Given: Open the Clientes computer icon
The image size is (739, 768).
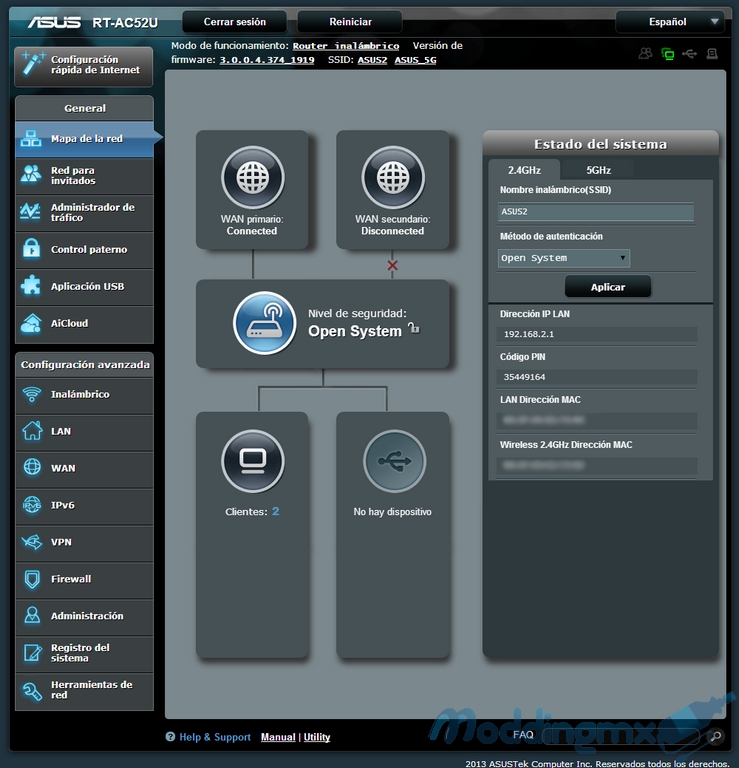Looking at the screenshot, I should tap(253, 461).
